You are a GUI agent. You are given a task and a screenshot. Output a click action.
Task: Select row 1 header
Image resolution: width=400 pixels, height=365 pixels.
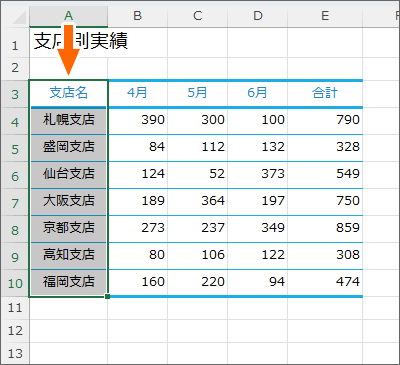(15, 42)
